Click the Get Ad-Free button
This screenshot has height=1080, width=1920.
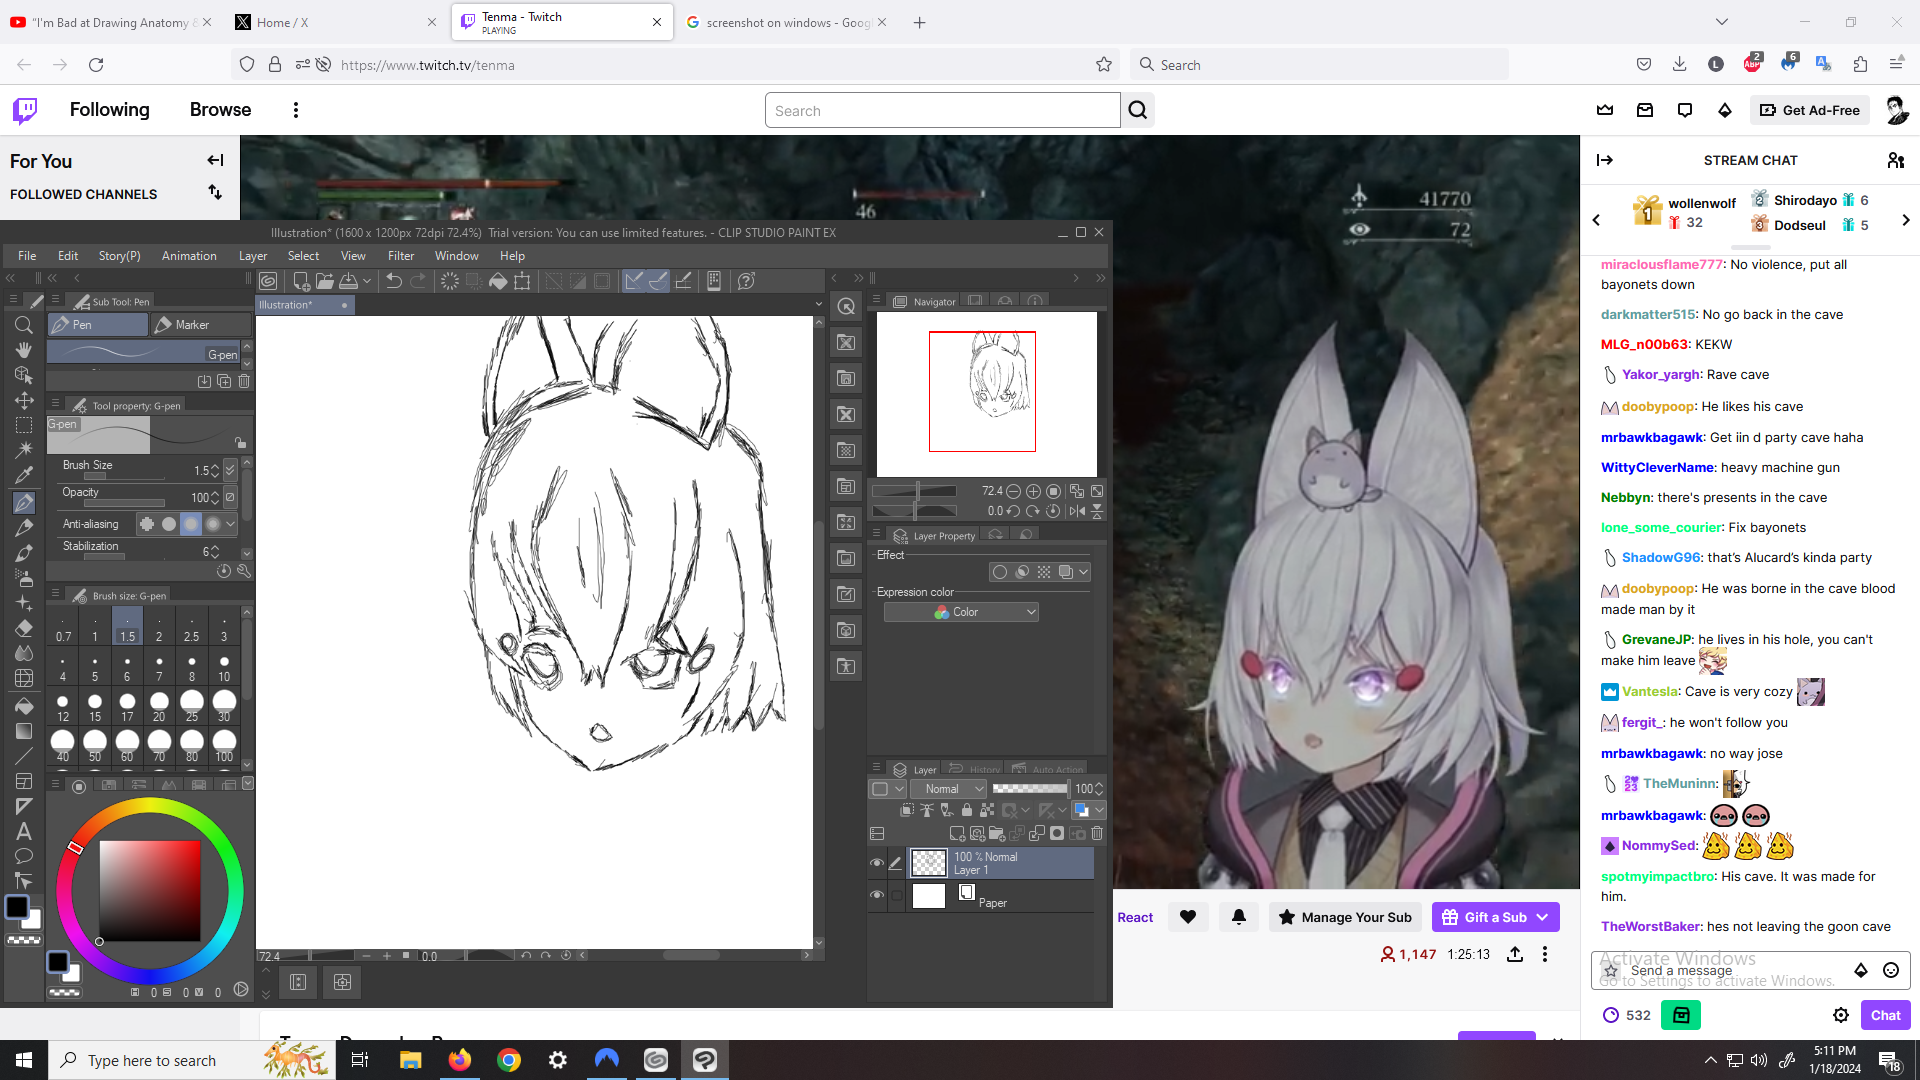[x=1810, y=110]
